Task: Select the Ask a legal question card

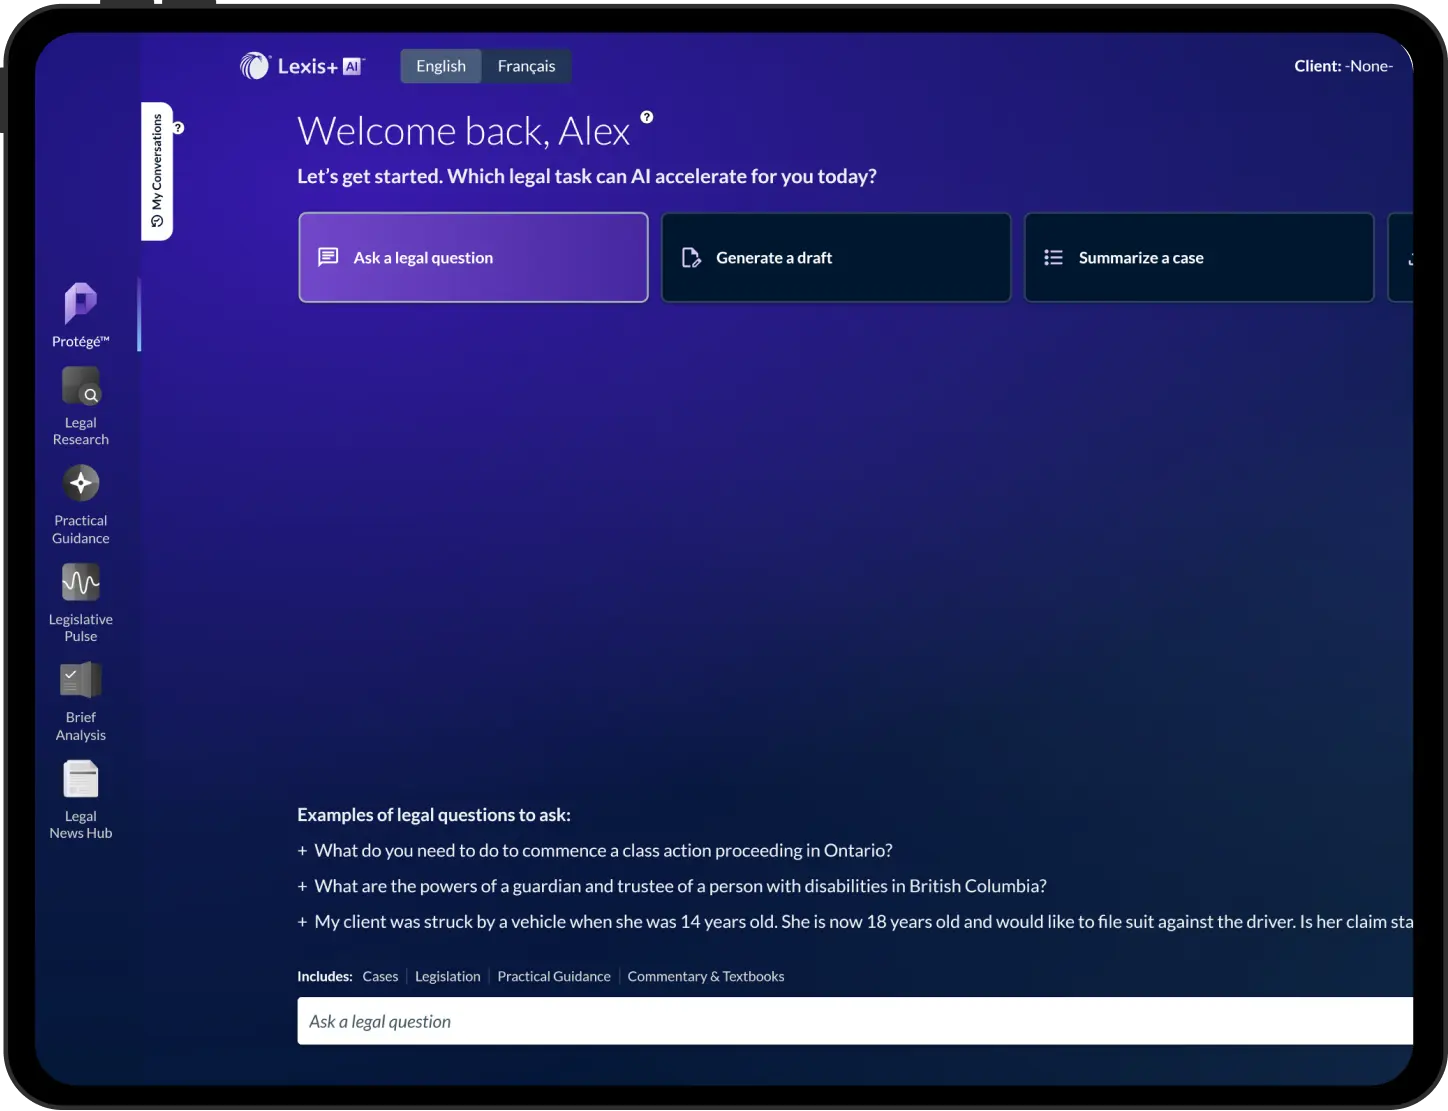Action: click(473, 257)
